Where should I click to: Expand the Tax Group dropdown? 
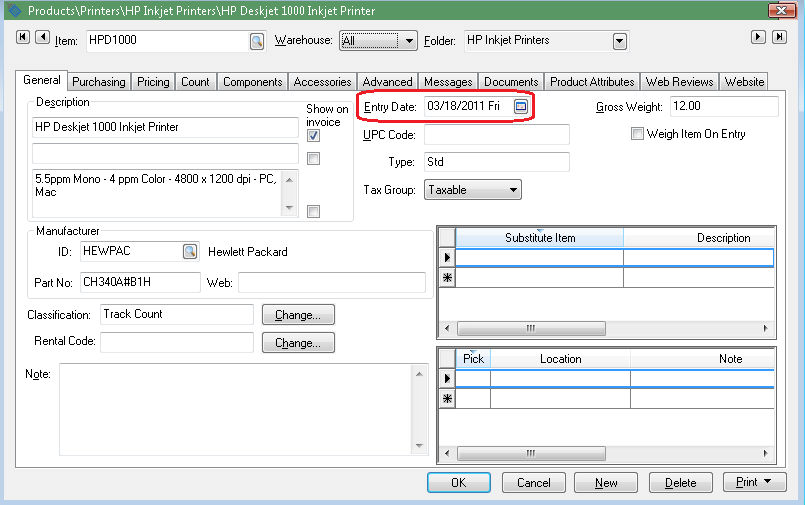512,190
